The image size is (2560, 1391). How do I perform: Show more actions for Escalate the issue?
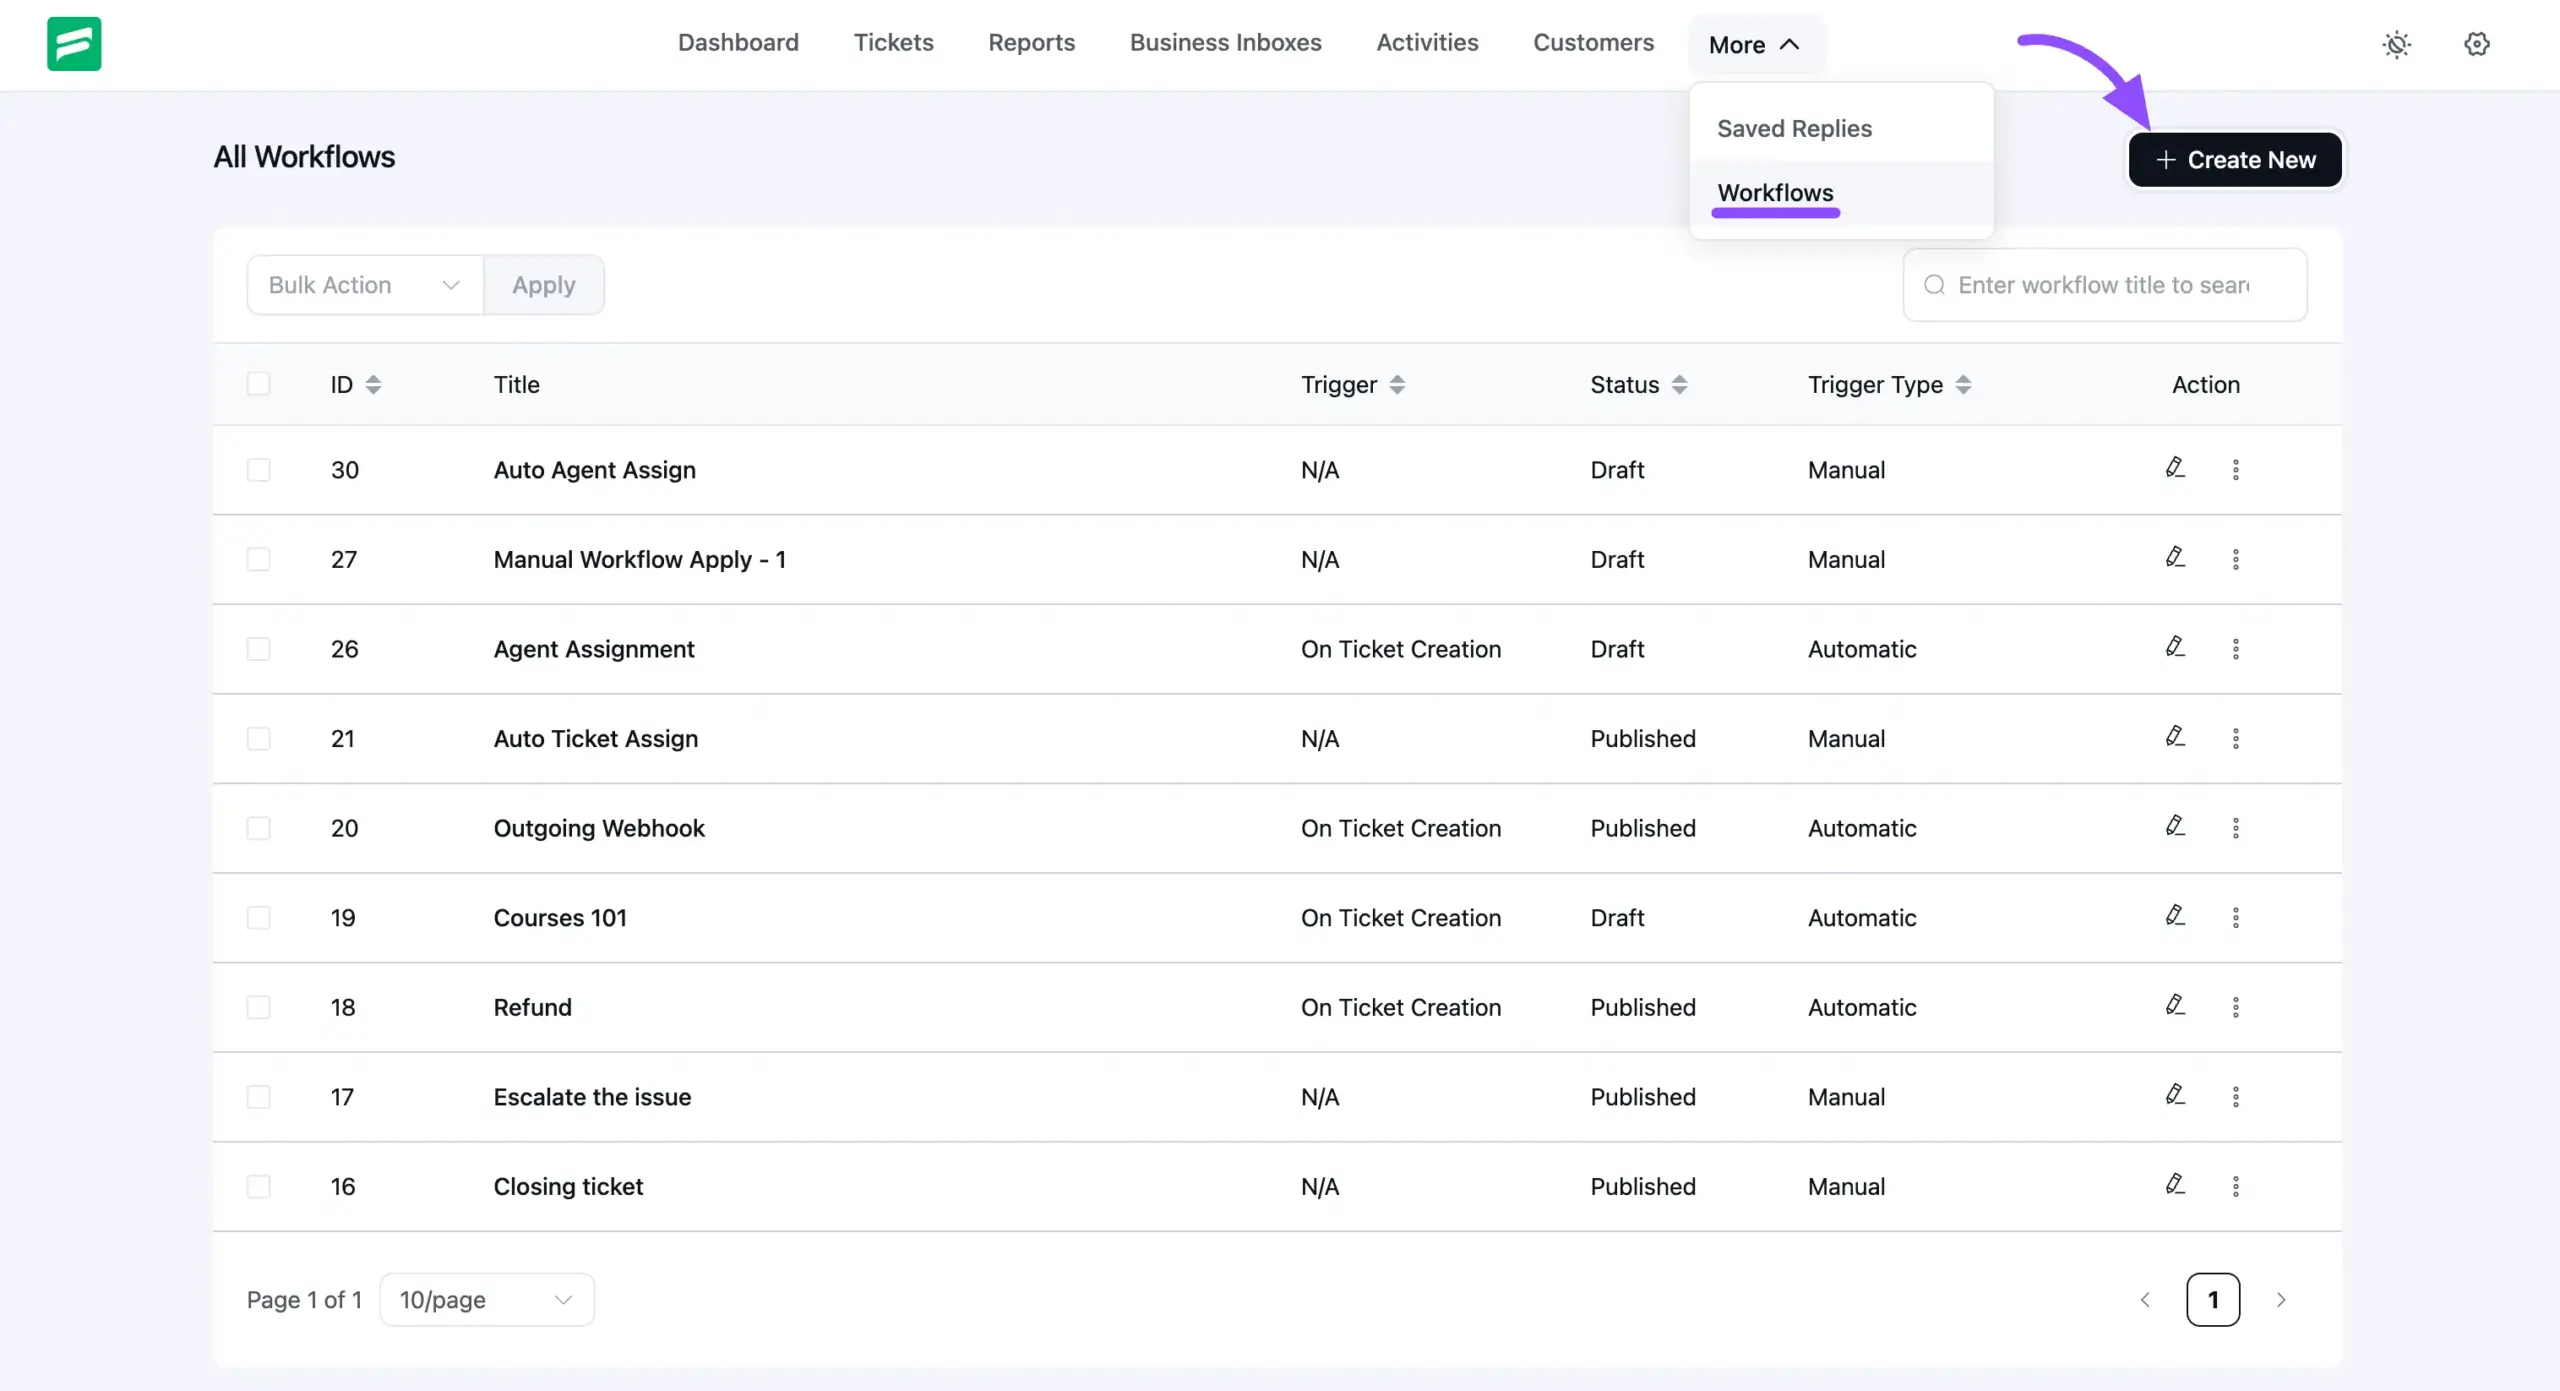pos(2236,1097)
